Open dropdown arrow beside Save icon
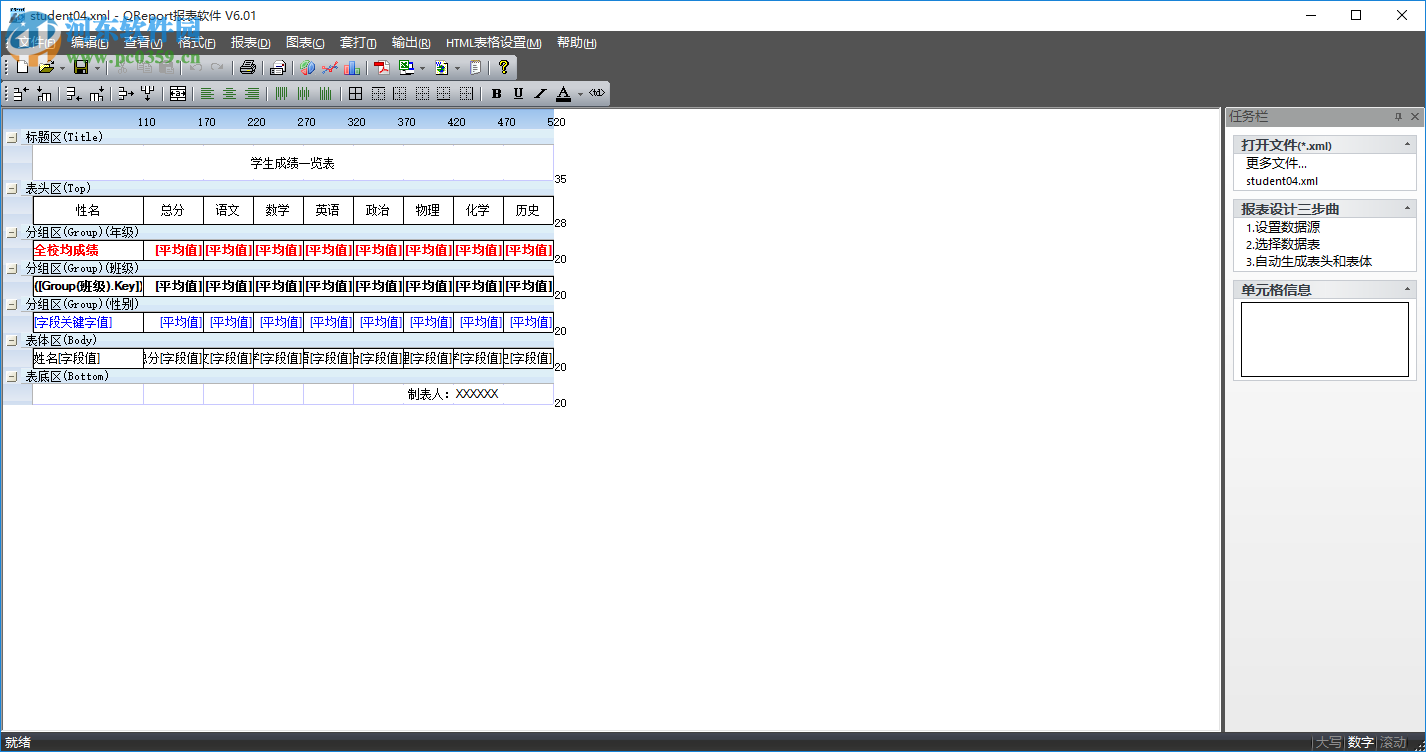 coord(97,68)
